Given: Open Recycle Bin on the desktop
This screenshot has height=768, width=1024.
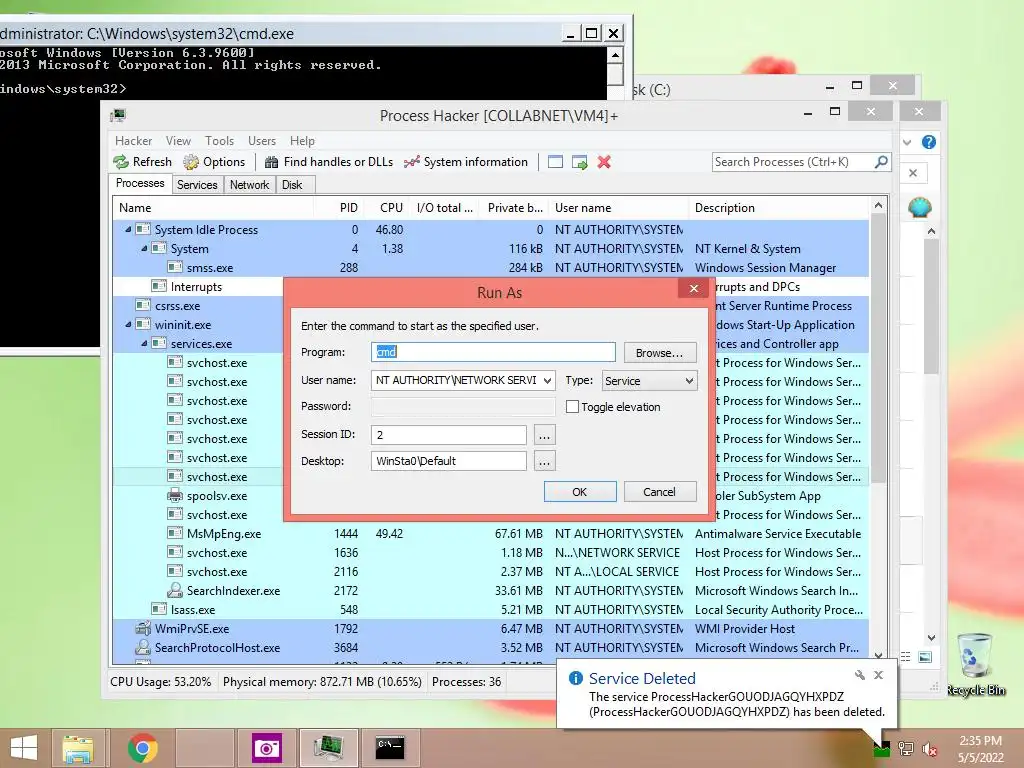Looking at the screenshot, I should (x=976, y=664).
